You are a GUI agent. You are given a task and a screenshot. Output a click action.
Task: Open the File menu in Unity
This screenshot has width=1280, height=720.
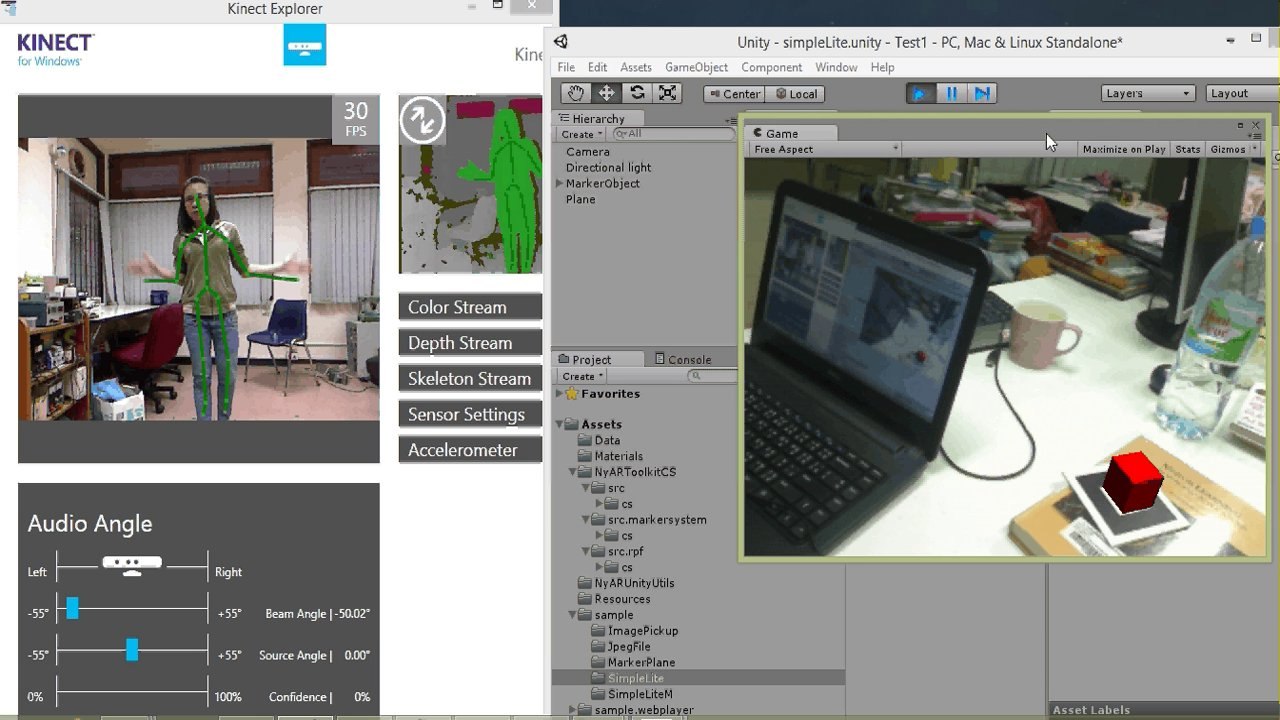(x=566, y=67)
